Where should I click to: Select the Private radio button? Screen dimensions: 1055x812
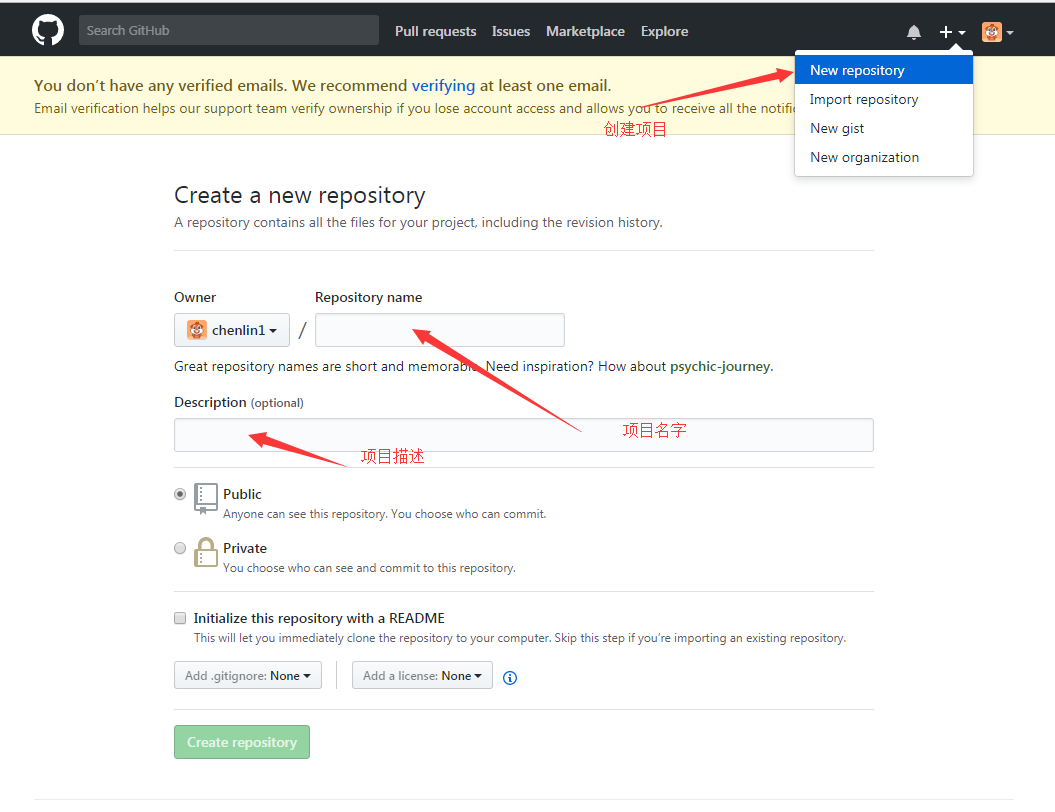[180, 548]
